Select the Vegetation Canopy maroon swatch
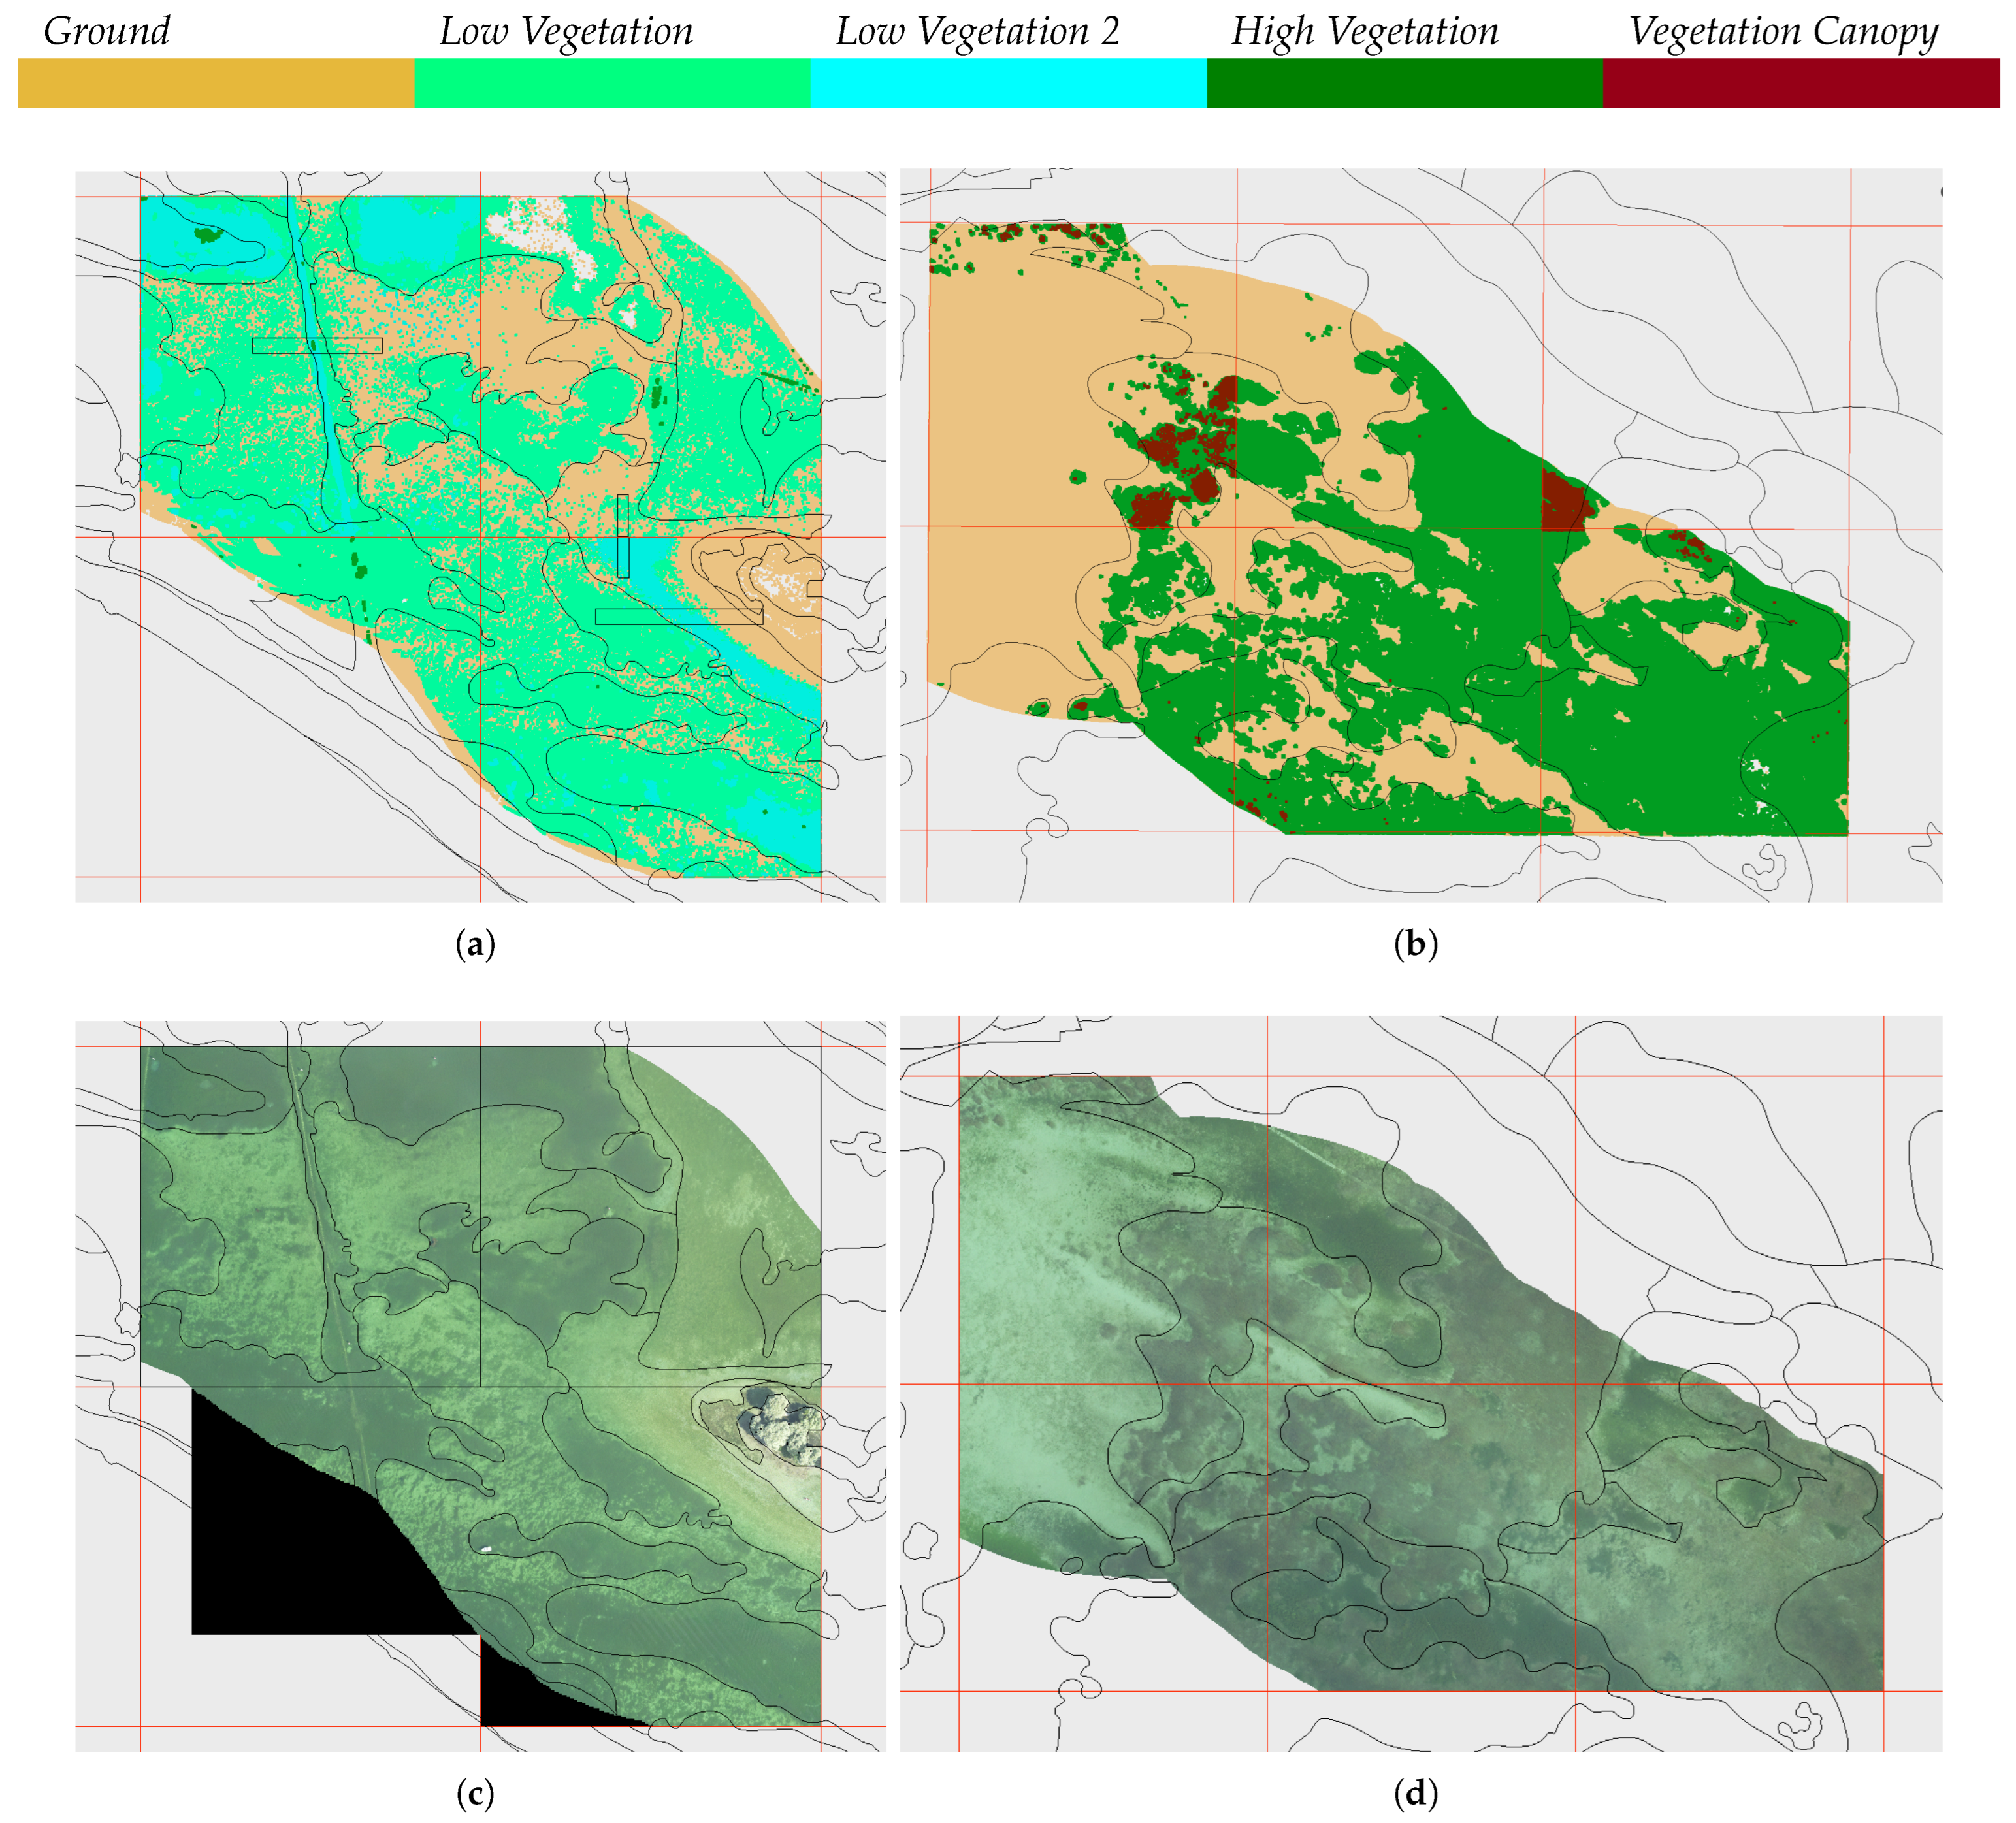2016x1823 pixels. [1800, 85]
